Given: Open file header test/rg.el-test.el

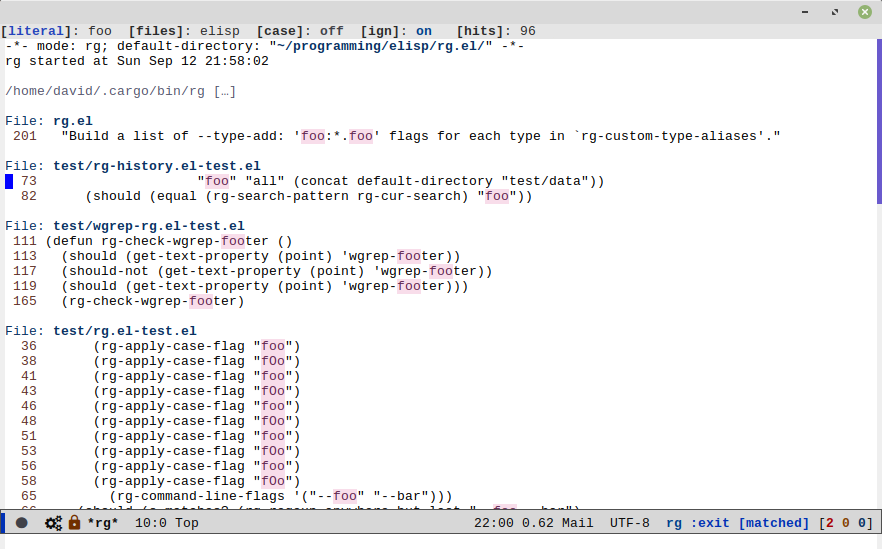Looking at the screenshot, I should (125, 331).
